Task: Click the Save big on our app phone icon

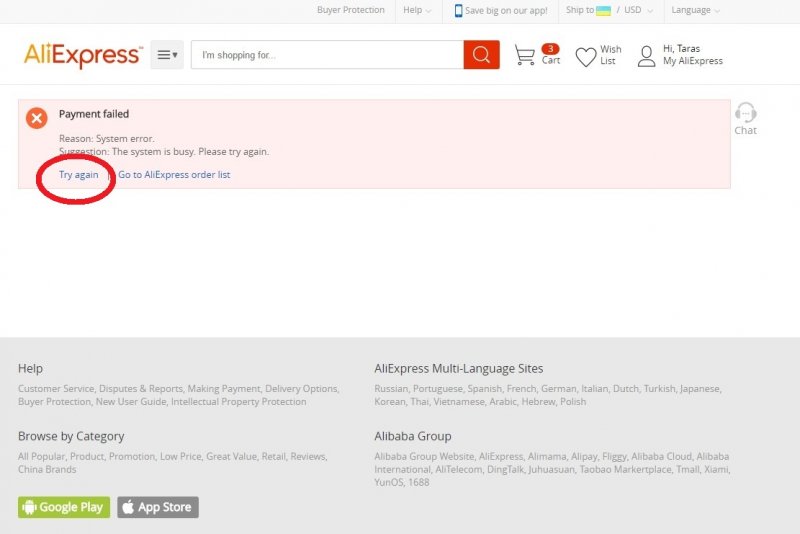Action: pos(458,11)
